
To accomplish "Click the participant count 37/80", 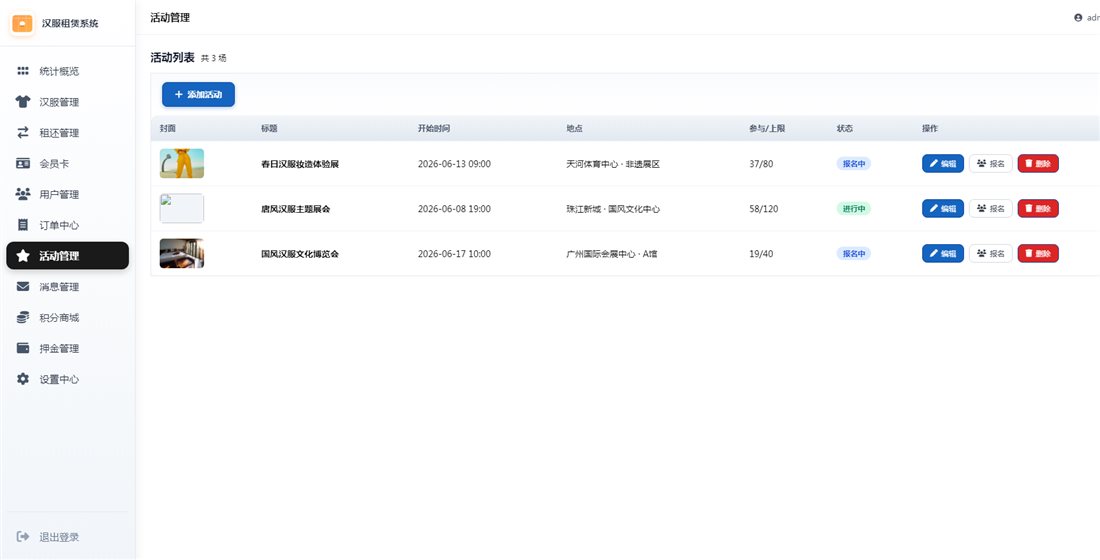I will pos(761,164).
